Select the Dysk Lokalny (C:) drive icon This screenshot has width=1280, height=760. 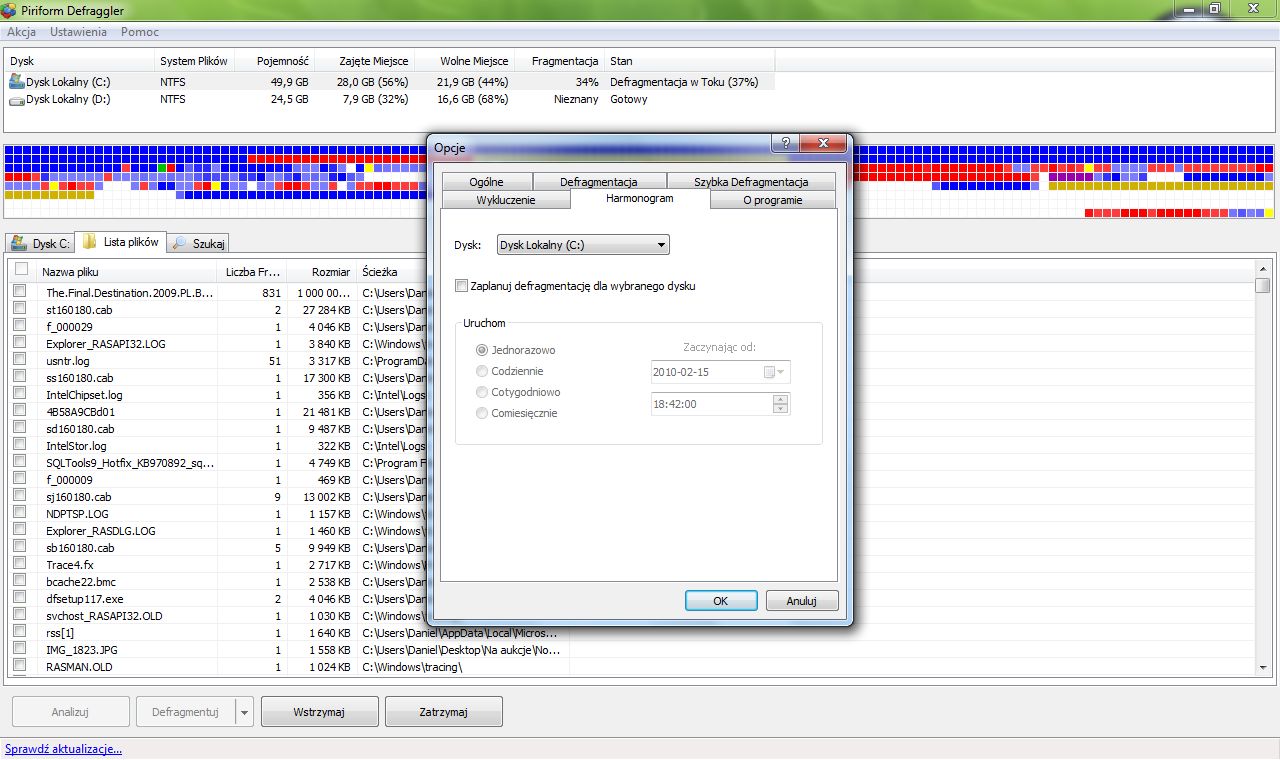(x=17, y=82)
